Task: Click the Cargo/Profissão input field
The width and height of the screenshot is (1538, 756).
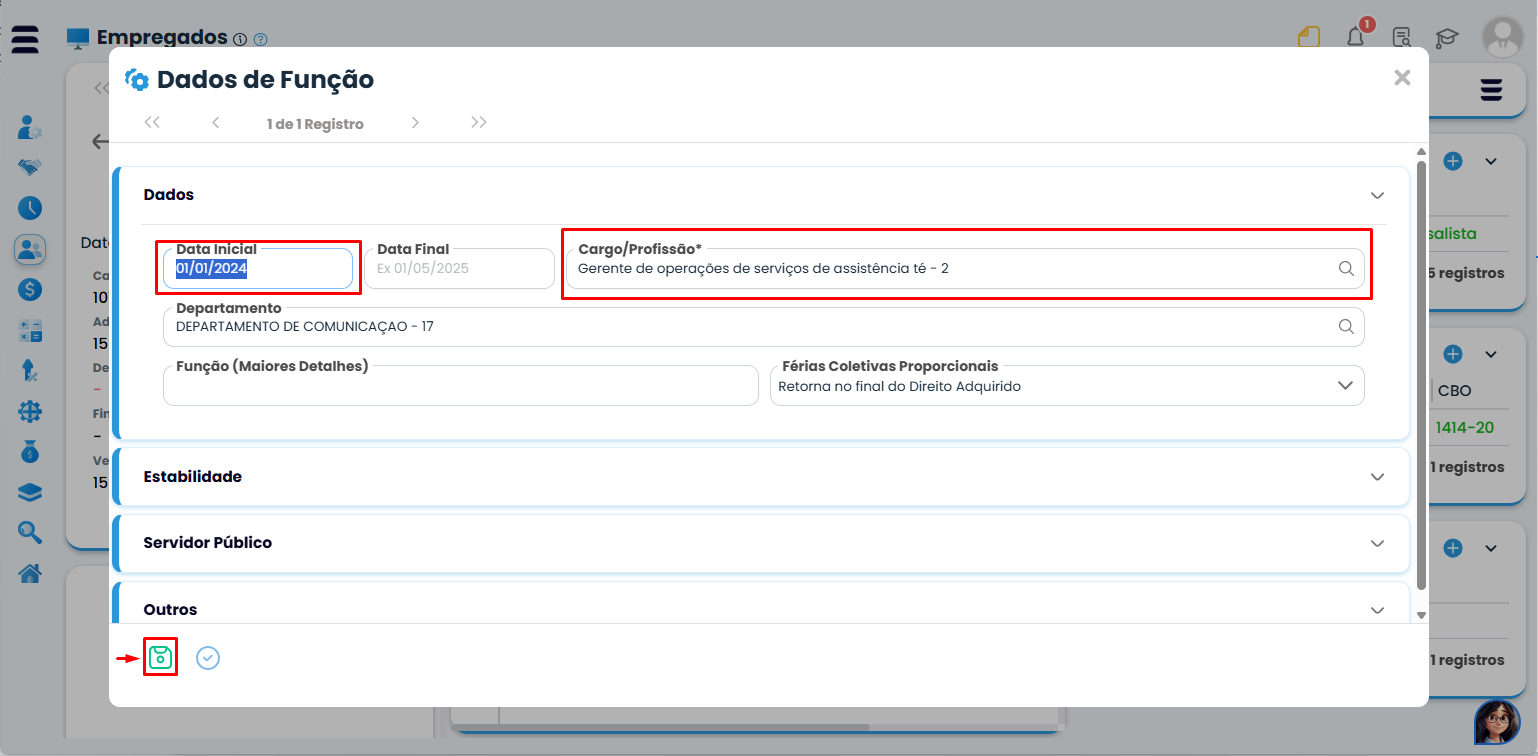Action: (x=965, y=268)
